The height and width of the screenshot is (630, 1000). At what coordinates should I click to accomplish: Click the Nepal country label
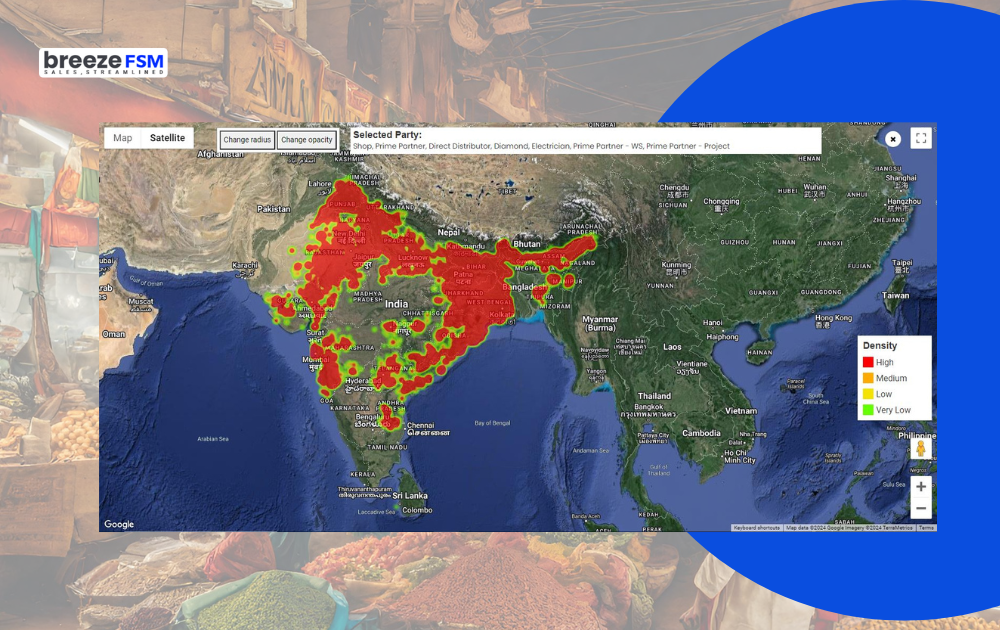(x=448, y=233)
